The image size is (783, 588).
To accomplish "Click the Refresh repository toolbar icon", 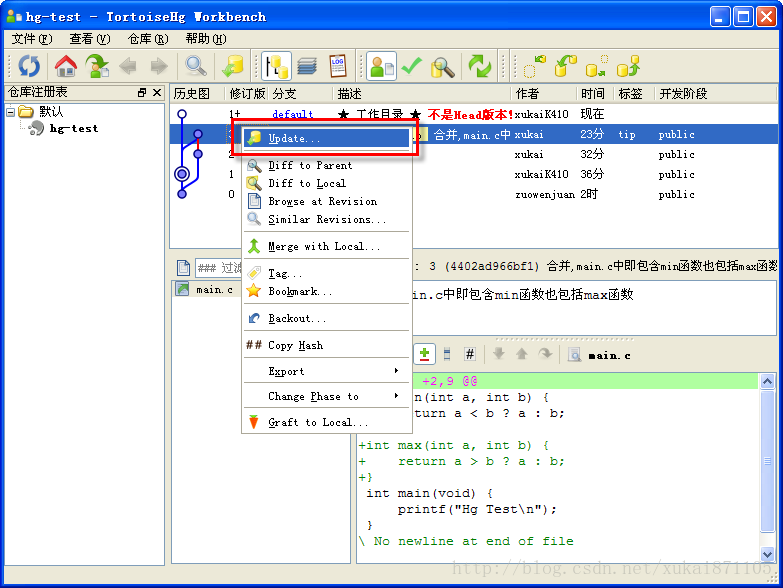I will tap(29, 66).
